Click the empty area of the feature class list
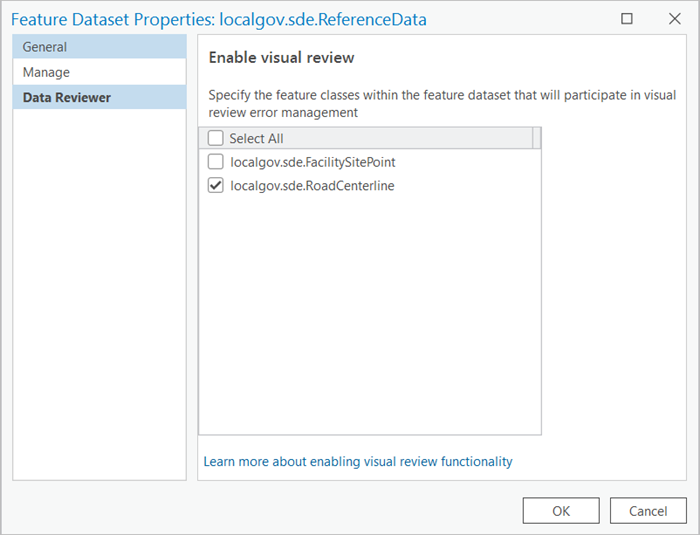Screen dimensions: 700x535 [x=370, y=320]
